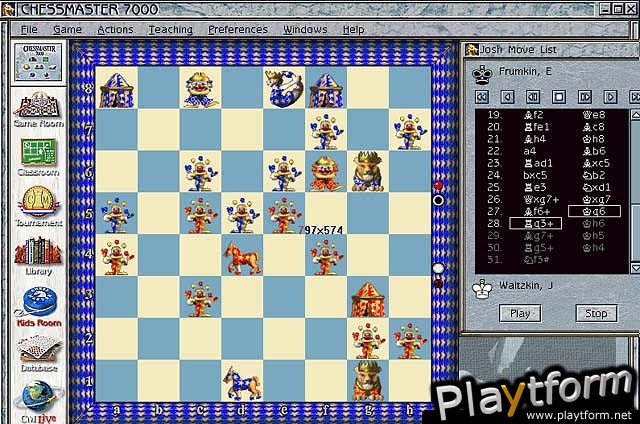Open the Game menu
This screenshot has height=424, width=640.
coord(67,29)
